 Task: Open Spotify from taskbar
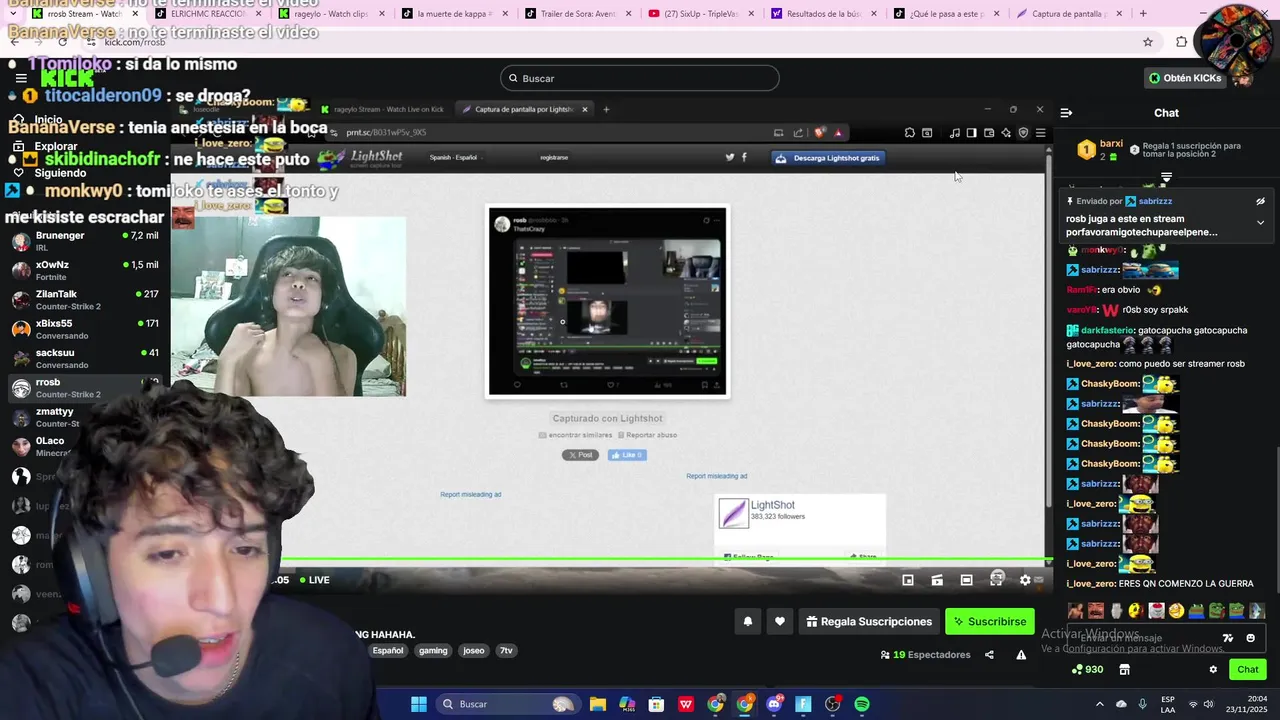pyautogui.click(x=862, y=704)
